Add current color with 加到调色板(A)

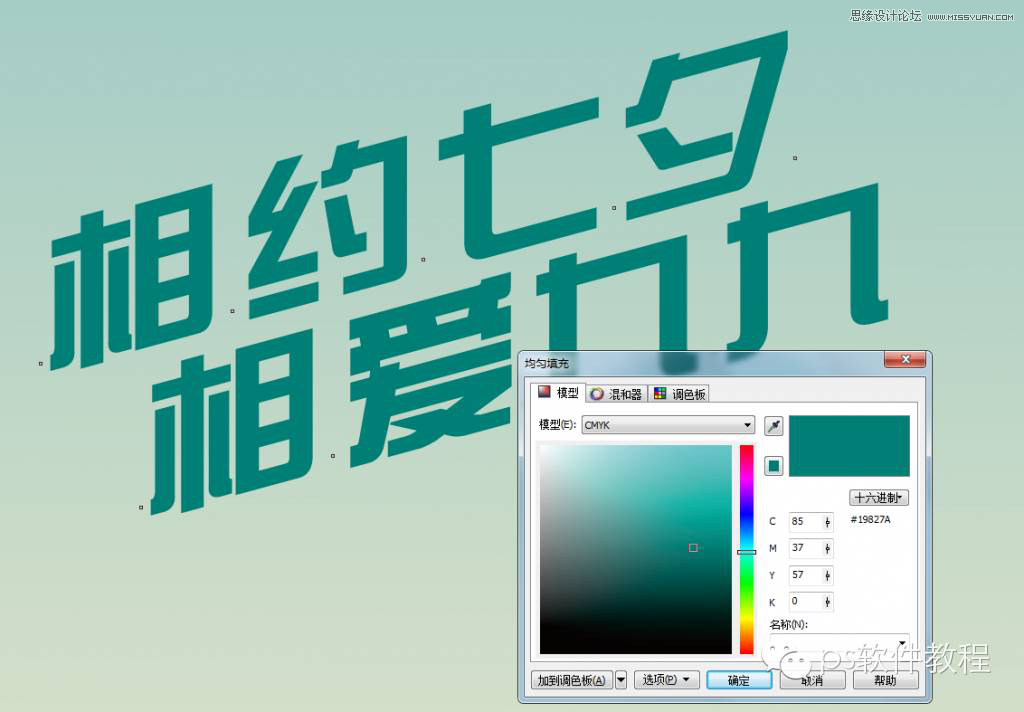[572, 680]
